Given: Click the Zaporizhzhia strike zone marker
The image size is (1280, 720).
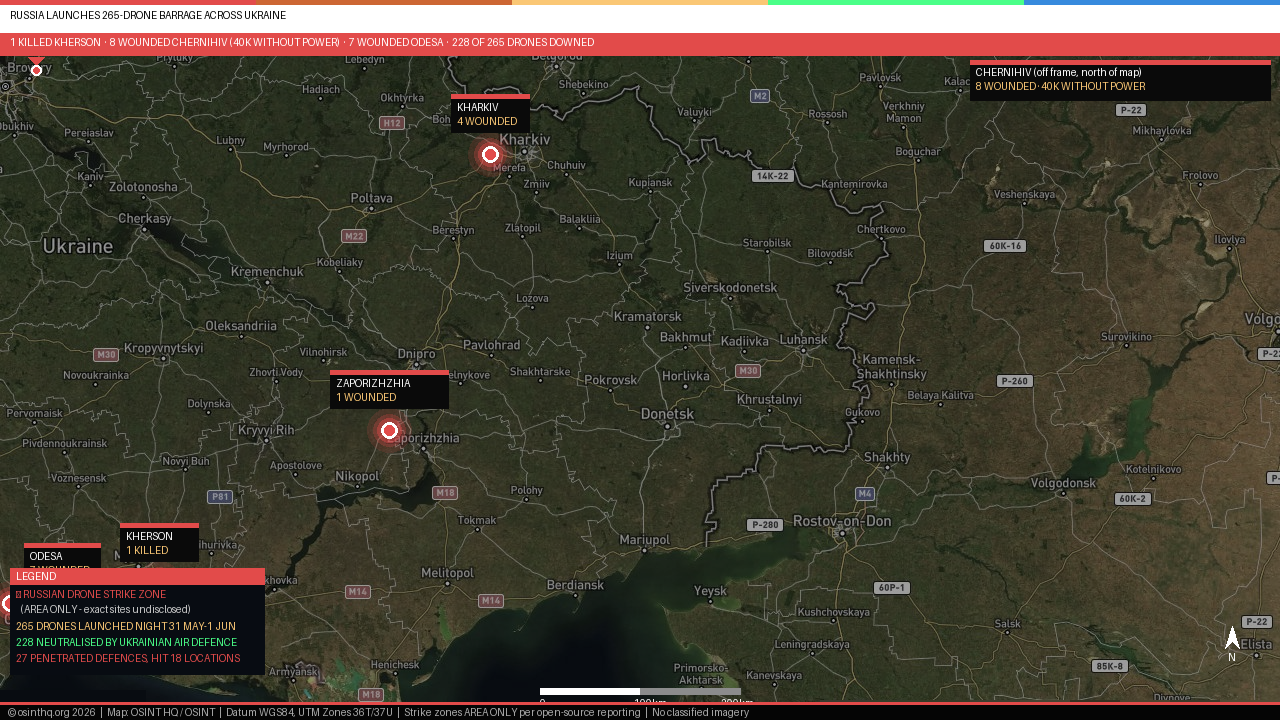Looking at the screenshot, I should (x=390, y=430).
